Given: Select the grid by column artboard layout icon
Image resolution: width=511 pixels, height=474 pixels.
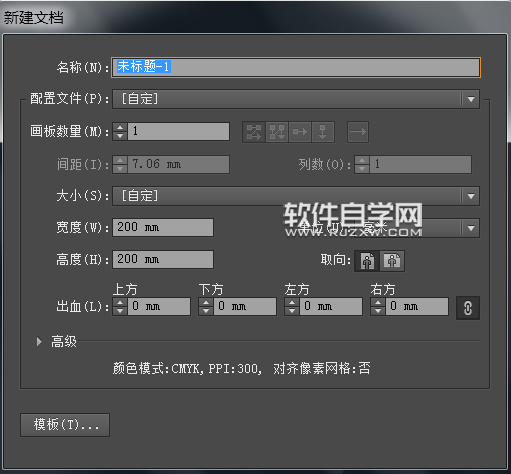Looking at the screenshot, I should [277, 132].
